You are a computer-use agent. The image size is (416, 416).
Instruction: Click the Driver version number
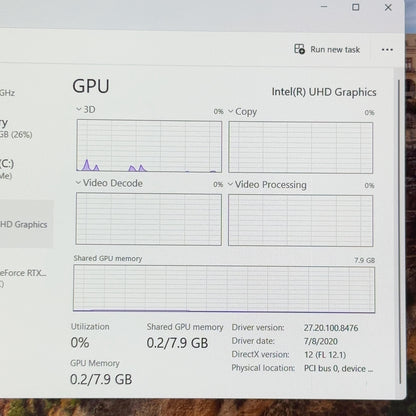(331, 328)
